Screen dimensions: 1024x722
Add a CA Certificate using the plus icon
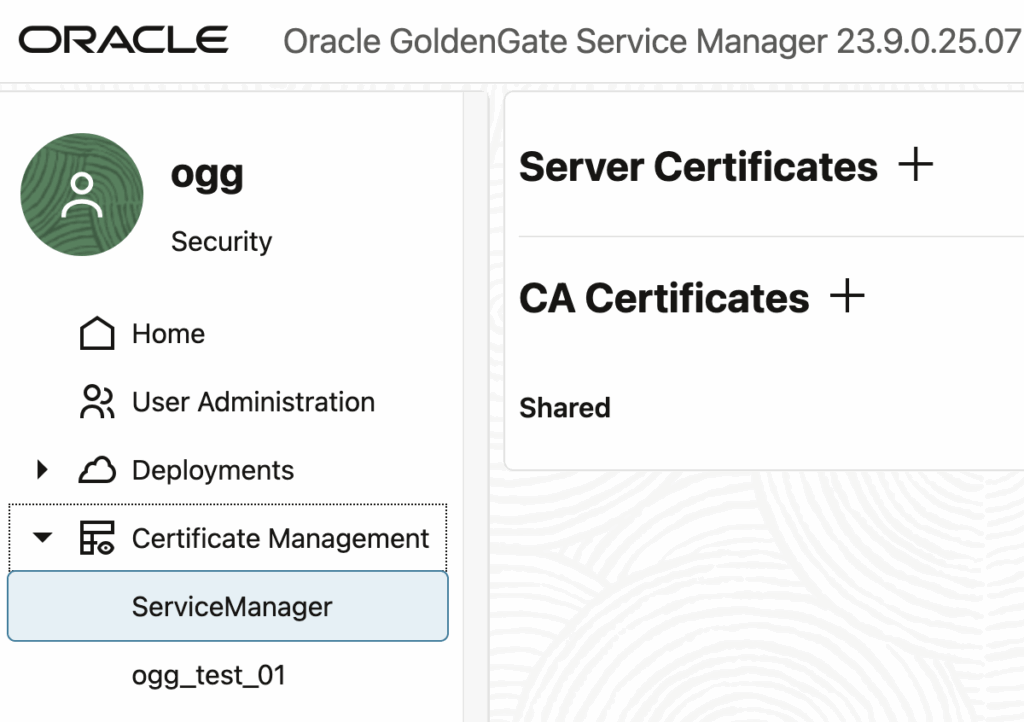coord(848,295)
